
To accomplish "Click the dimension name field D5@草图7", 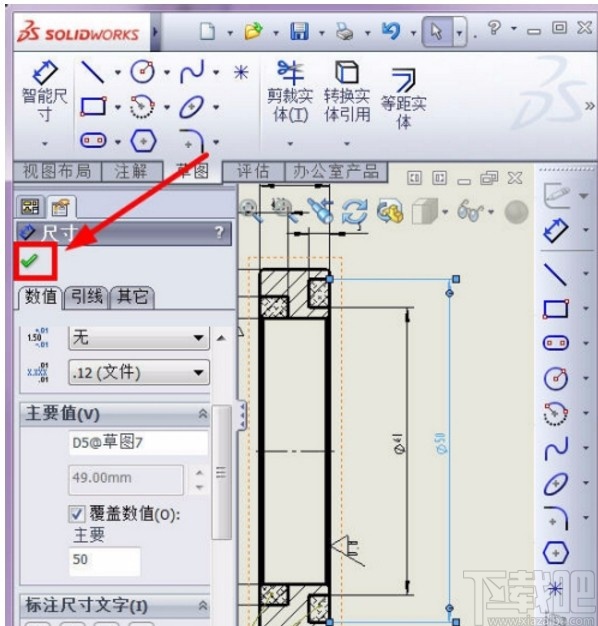I will tap(138, 442).
